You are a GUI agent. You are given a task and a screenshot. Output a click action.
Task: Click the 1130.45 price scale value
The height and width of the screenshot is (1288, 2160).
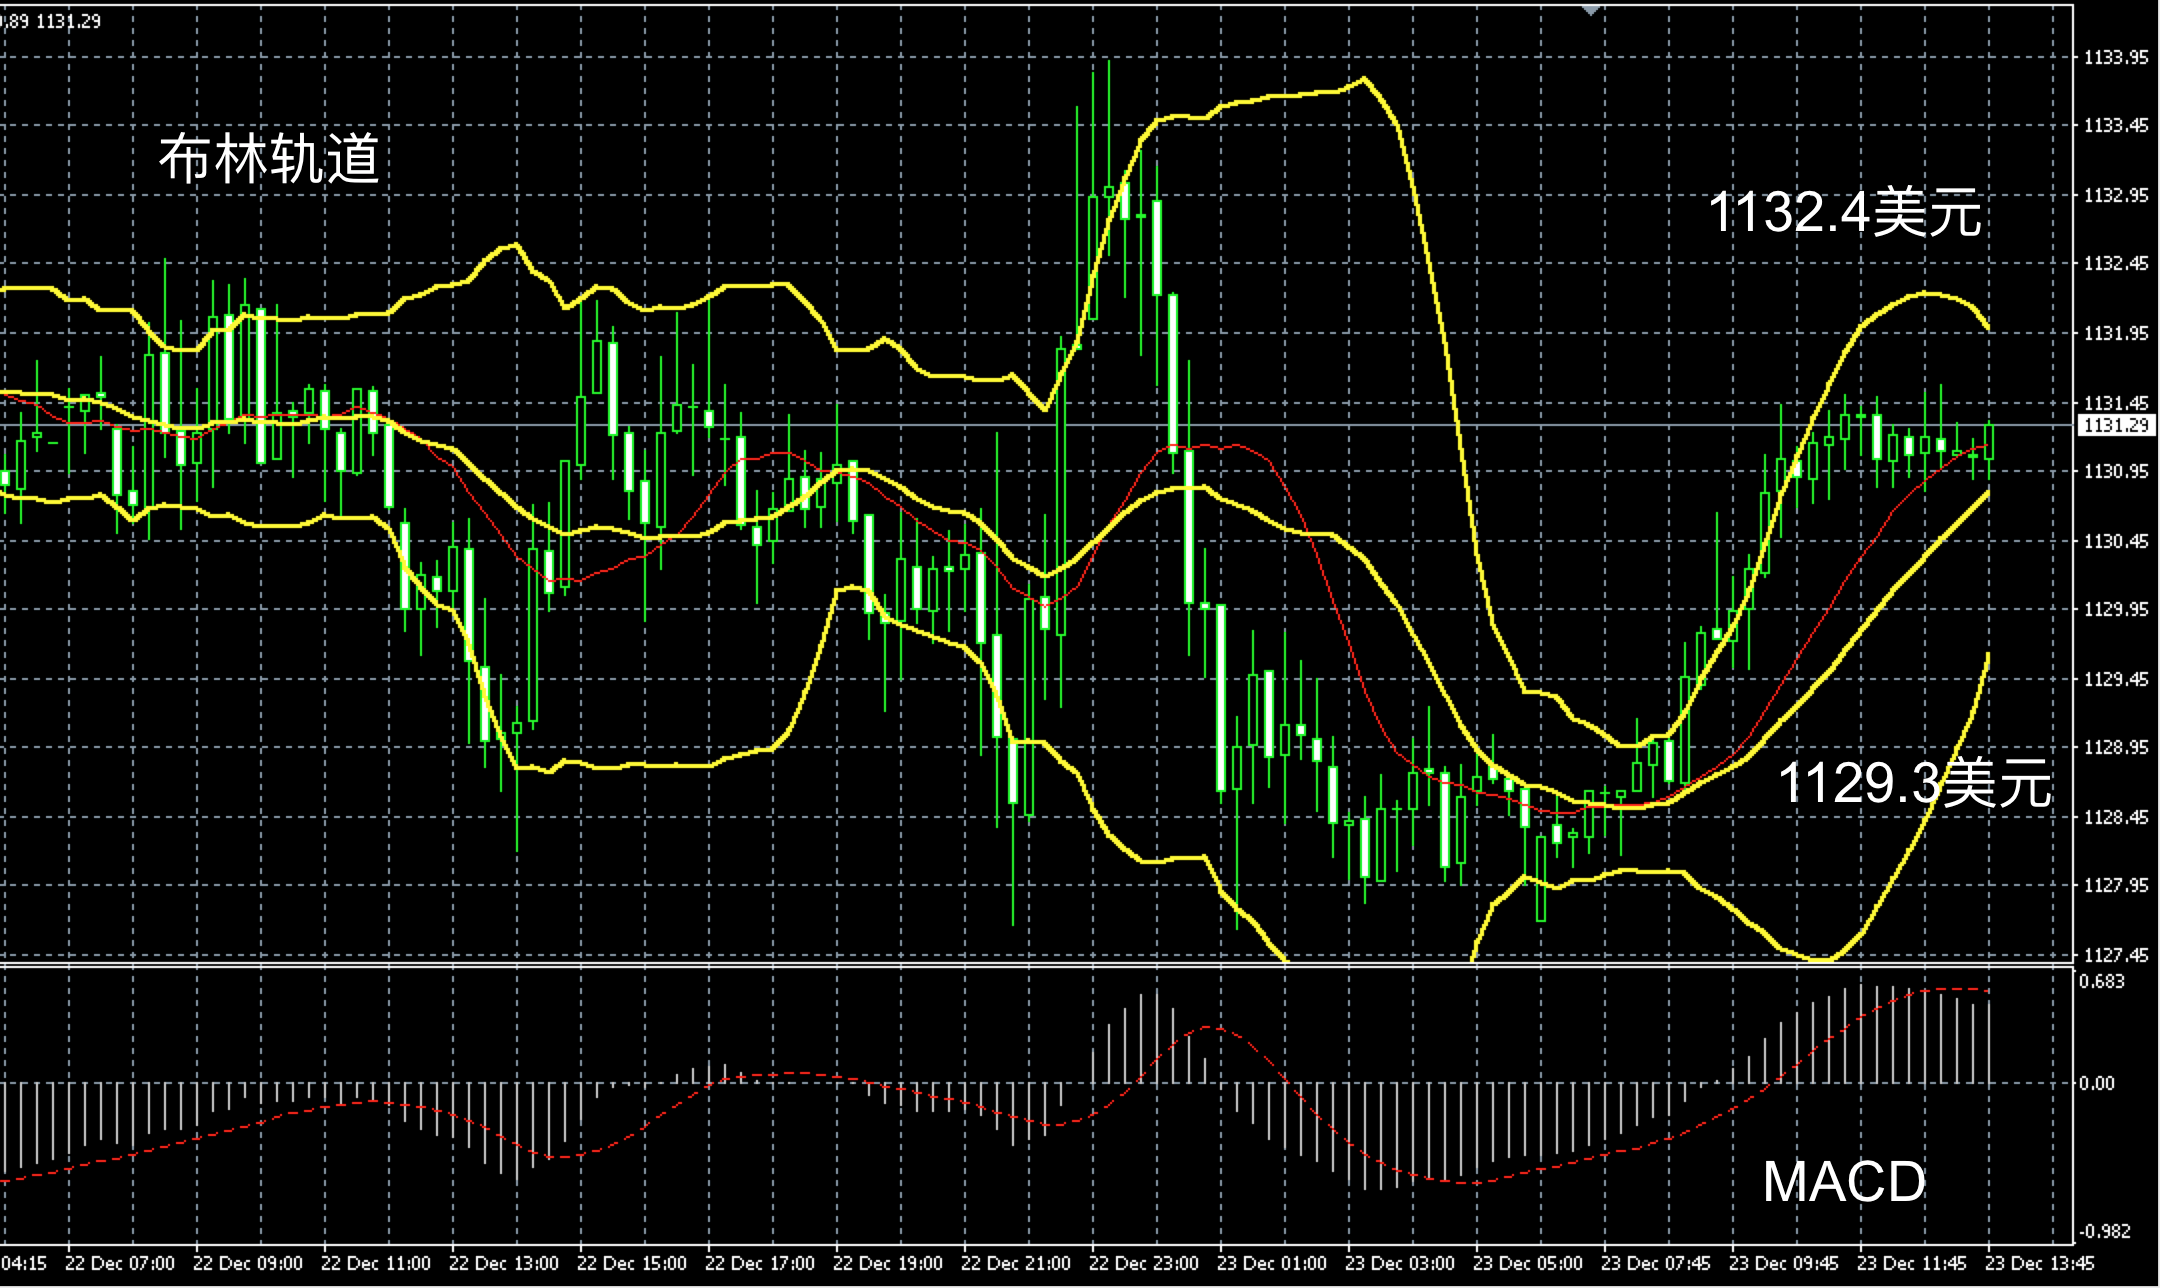click(x=2115, y=541)
